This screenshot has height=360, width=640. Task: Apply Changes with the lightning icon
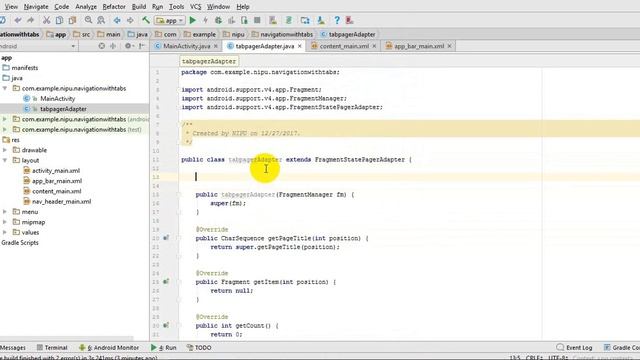pyautogui.click(x=205, y=20)
